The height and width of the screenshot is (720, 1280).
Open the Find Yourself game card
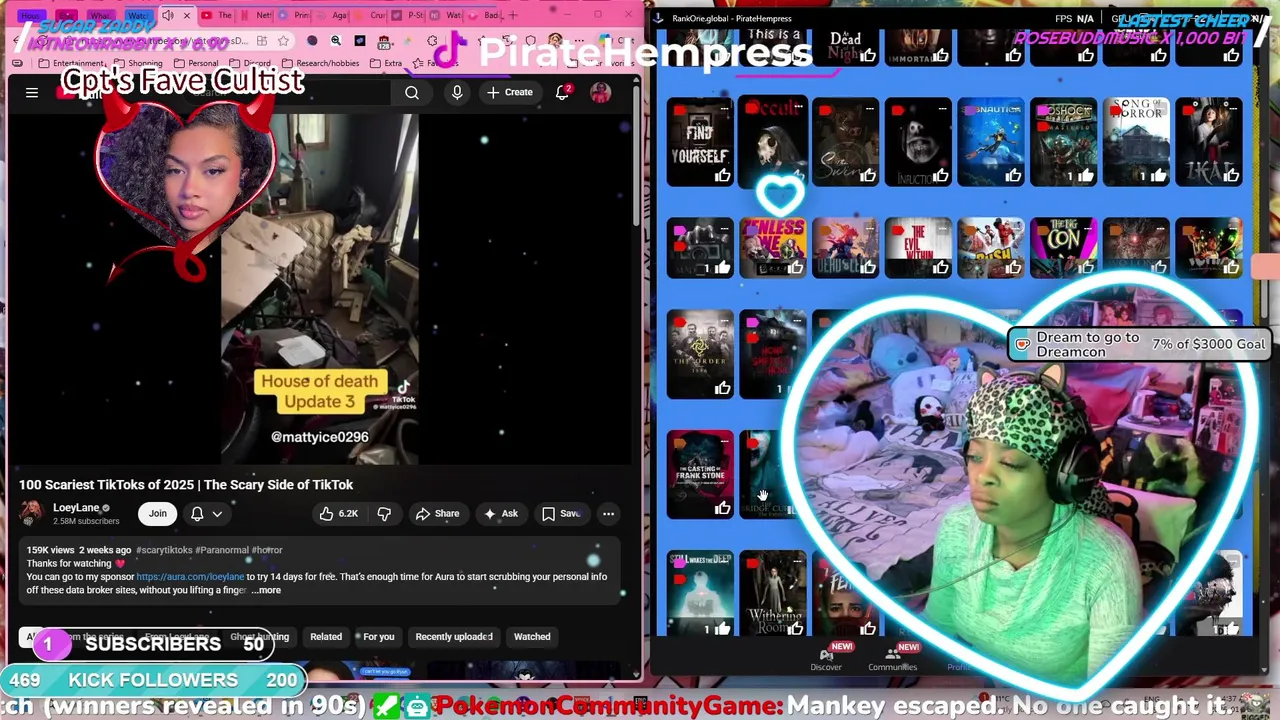pos(700,142)
